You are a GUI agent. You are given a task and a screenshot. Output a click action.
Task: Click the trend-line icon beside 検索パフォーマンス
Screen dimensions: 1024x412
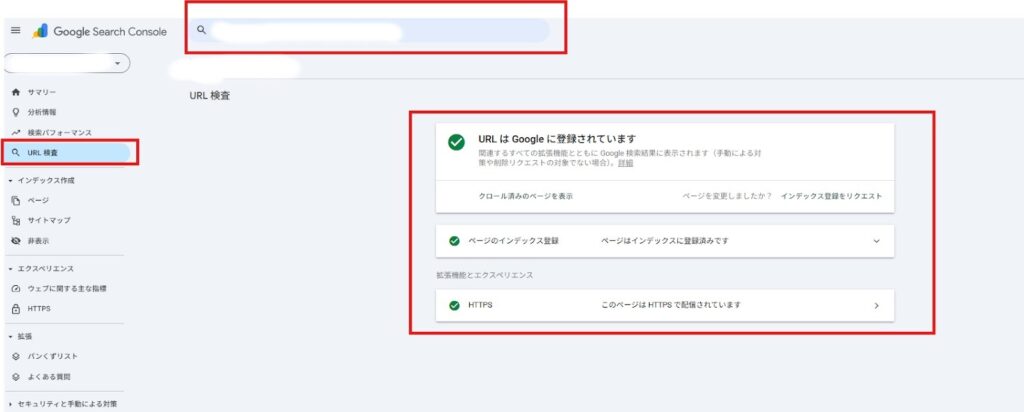[16, 133]
